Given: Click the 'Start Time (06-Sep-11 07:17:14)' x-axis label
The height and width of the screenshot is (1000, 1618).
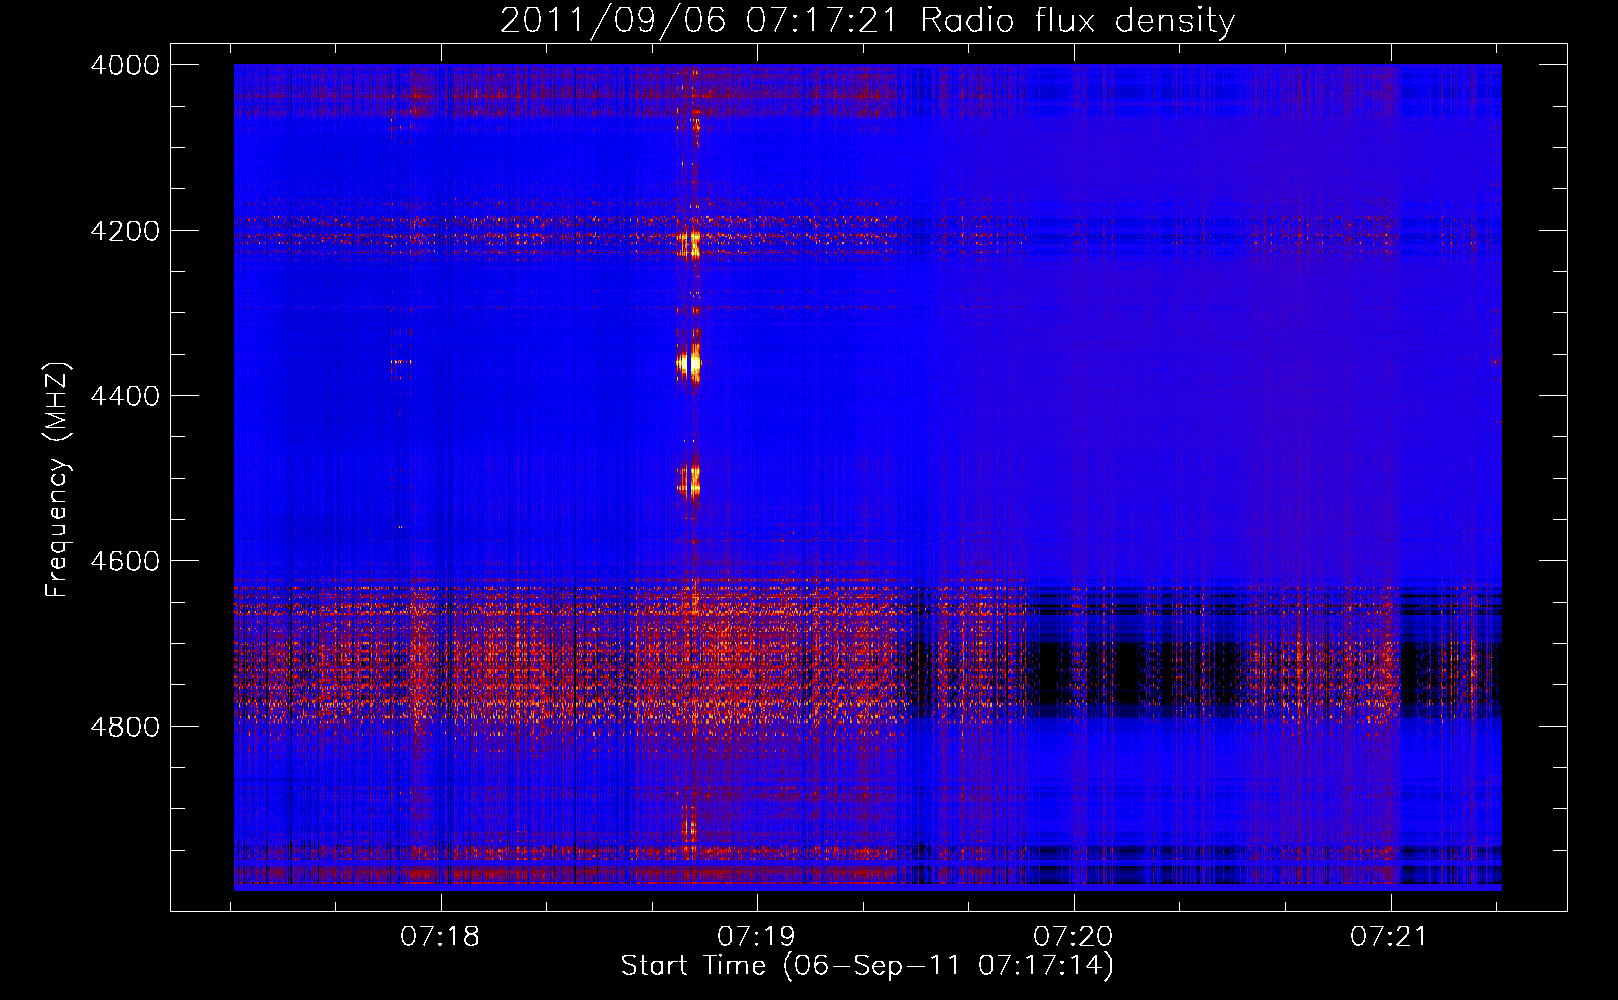Looking at the screenshot, I should point(867,966).
